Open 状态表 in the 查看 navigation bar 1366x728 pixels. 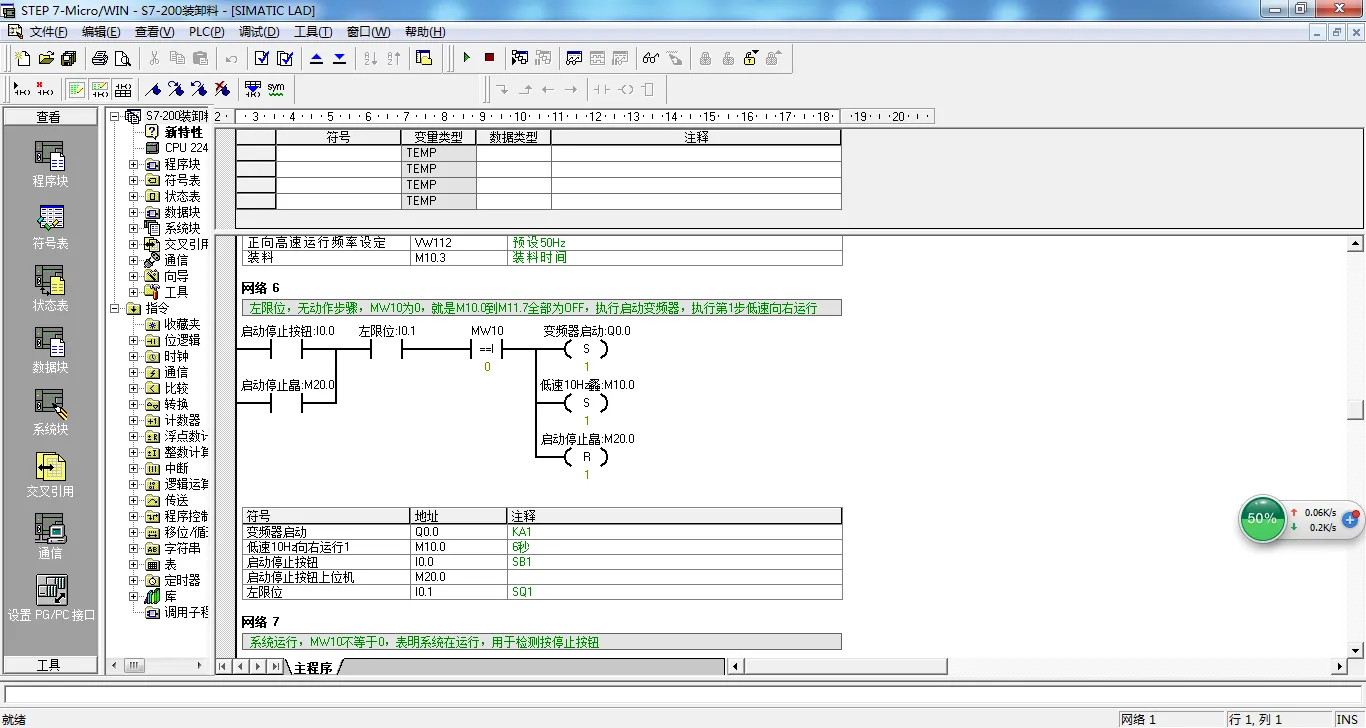[50, 289]
